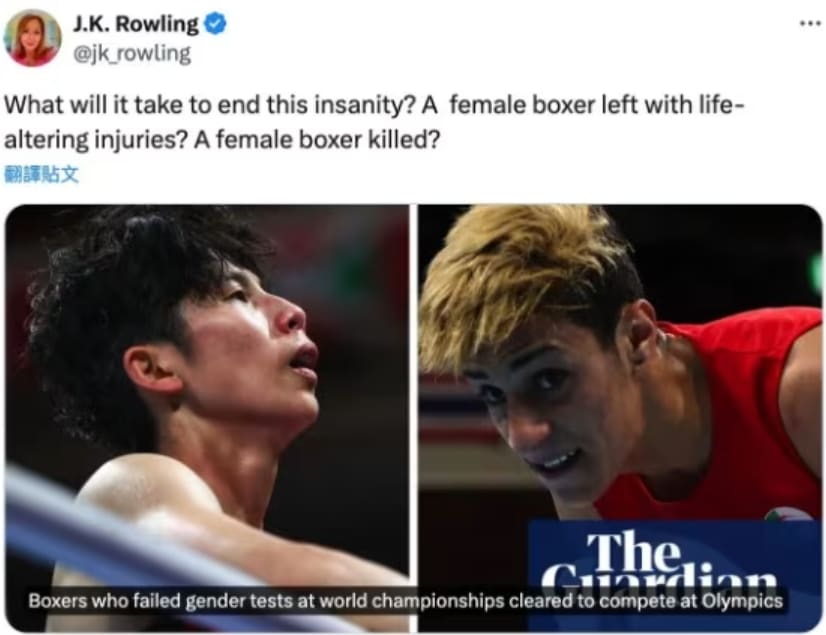The height and width of the screenshot is (635, 826).
Task: Translate post via the 翻譯貼文 link
Action: 41,174
